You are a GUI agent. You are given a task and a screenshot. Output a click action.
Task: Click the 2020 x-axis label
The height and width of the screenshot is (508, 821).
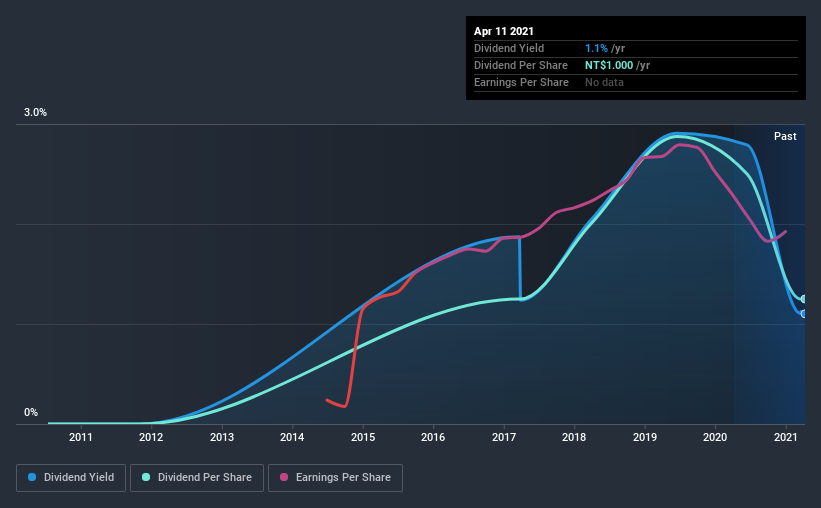715,437
